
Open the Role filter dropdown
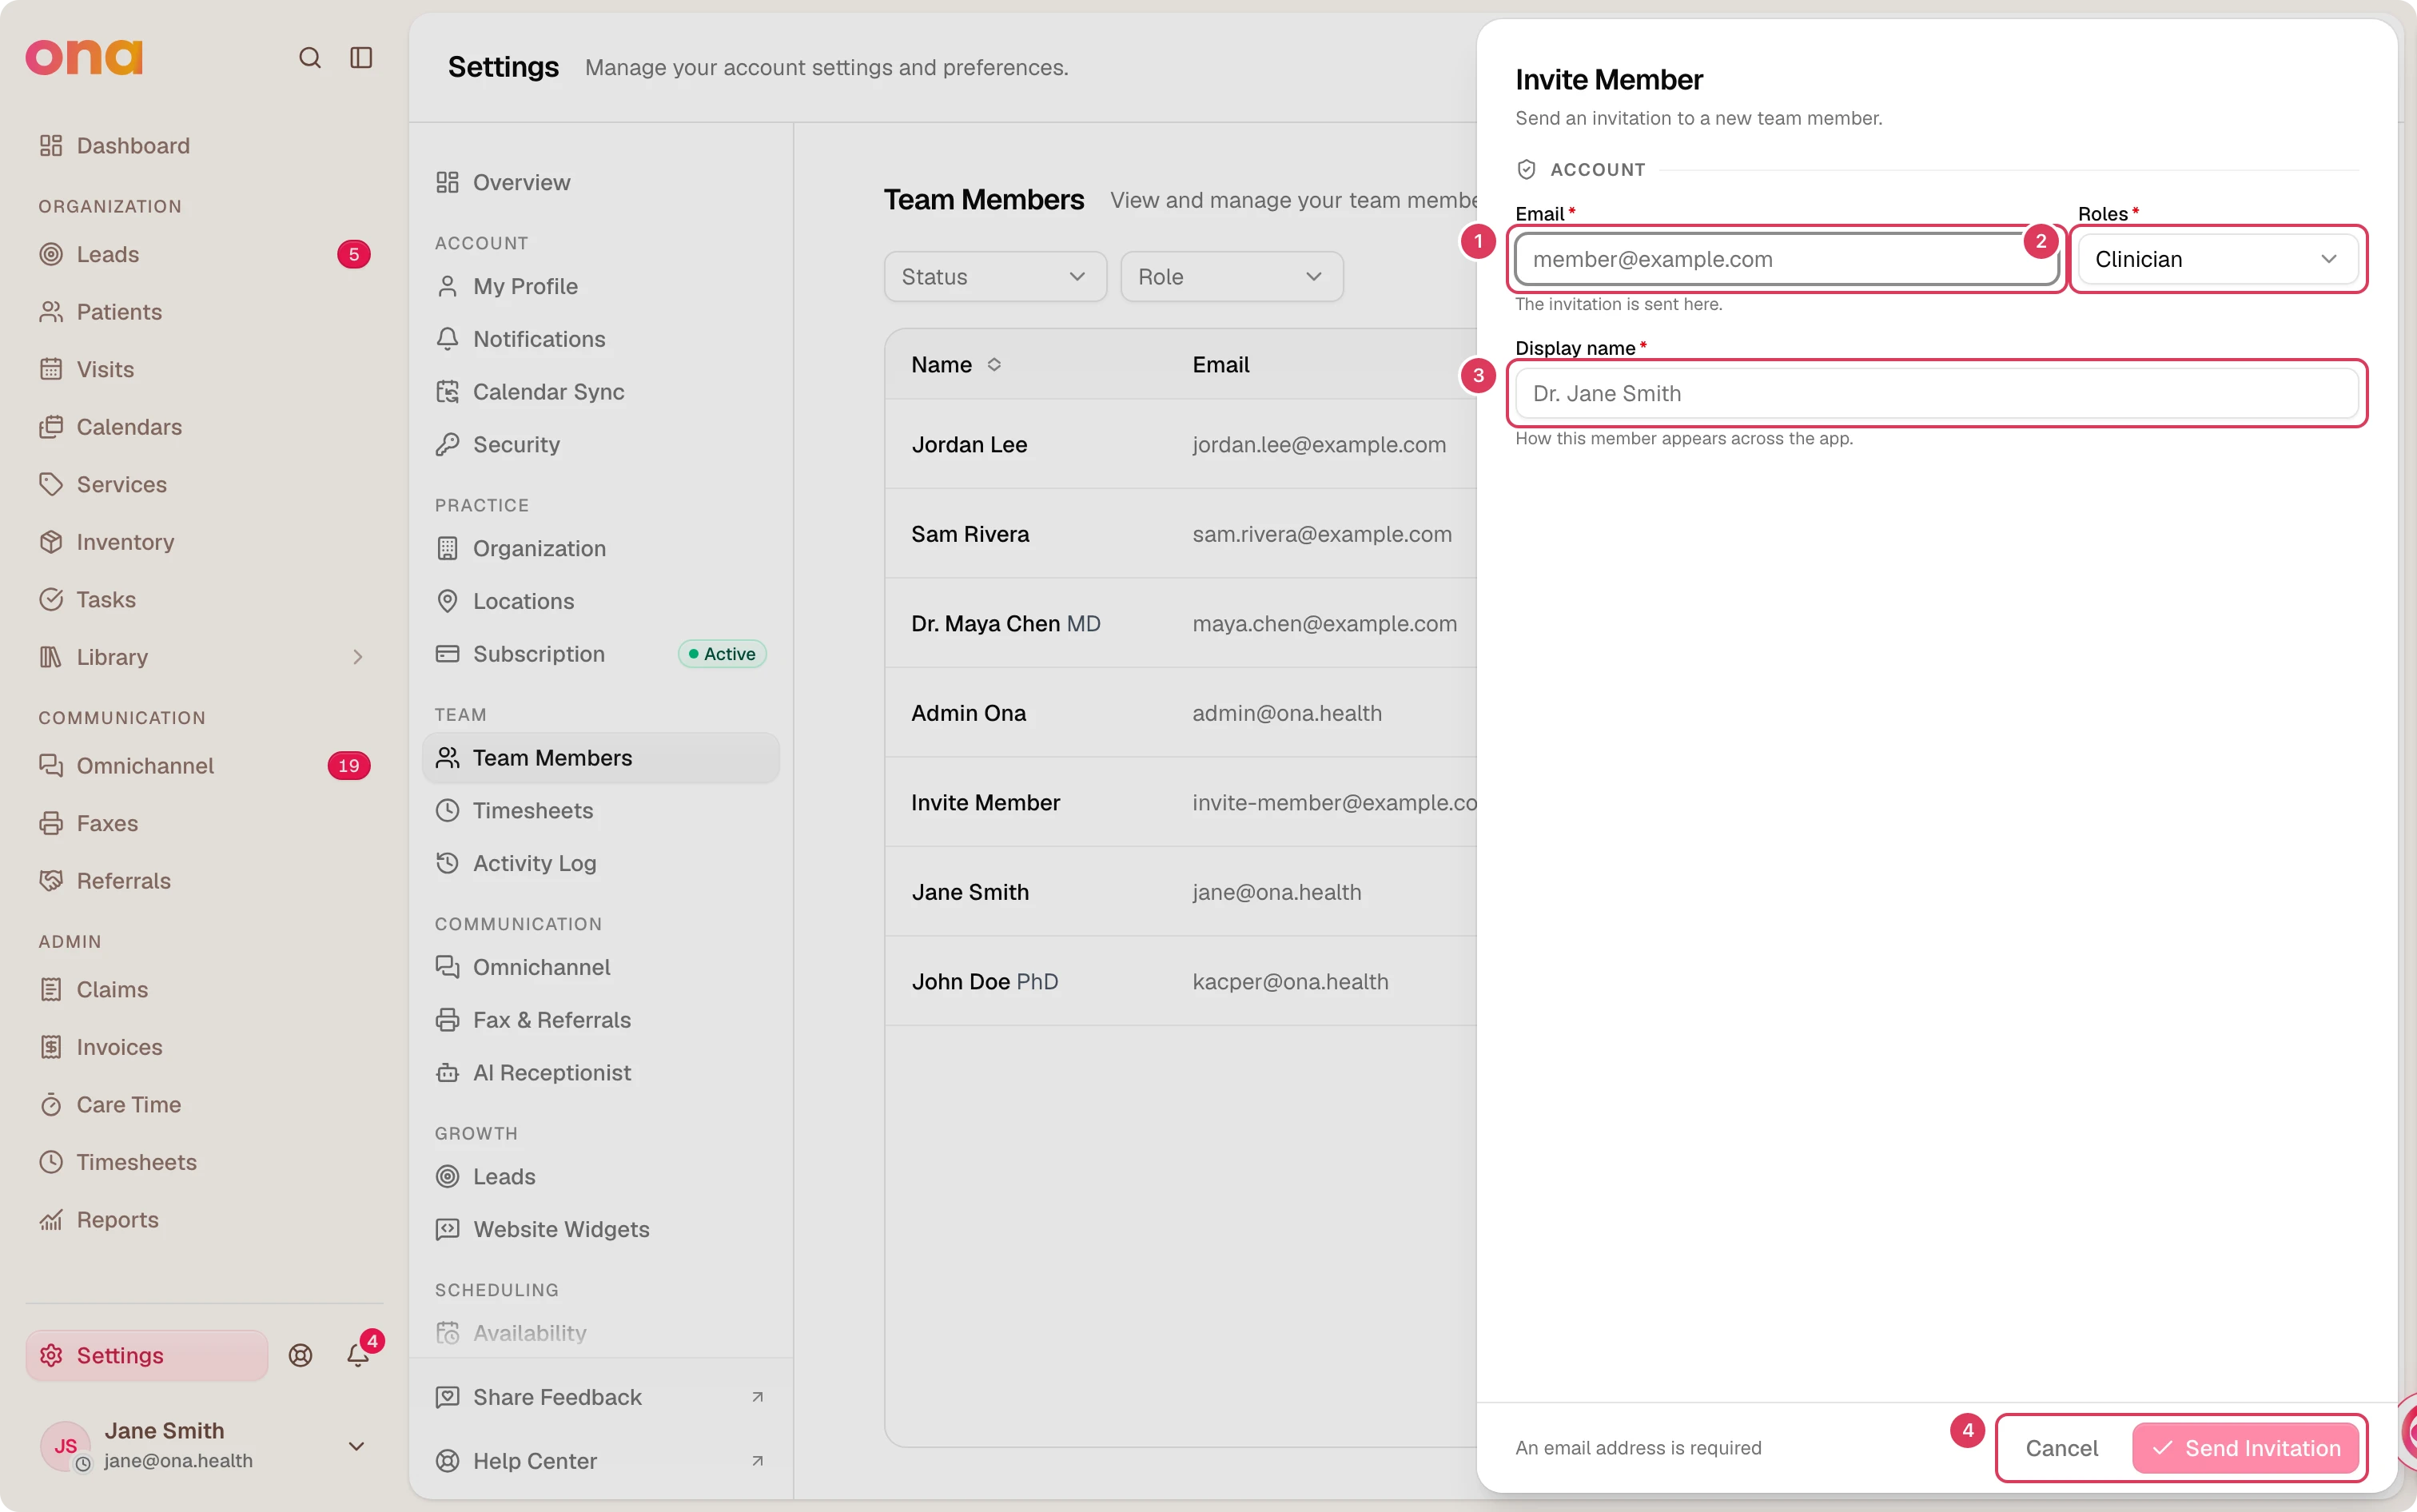pos(1232,277)
